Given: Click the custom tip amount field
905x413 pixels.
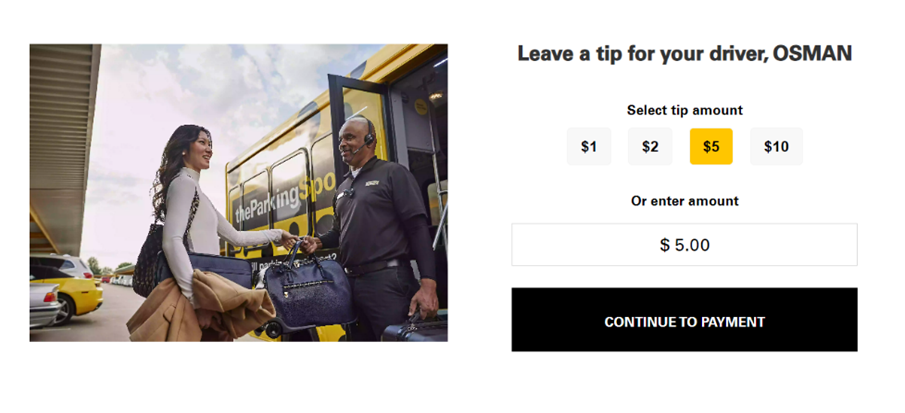Looking at the screenshot, I should [685, 245].
